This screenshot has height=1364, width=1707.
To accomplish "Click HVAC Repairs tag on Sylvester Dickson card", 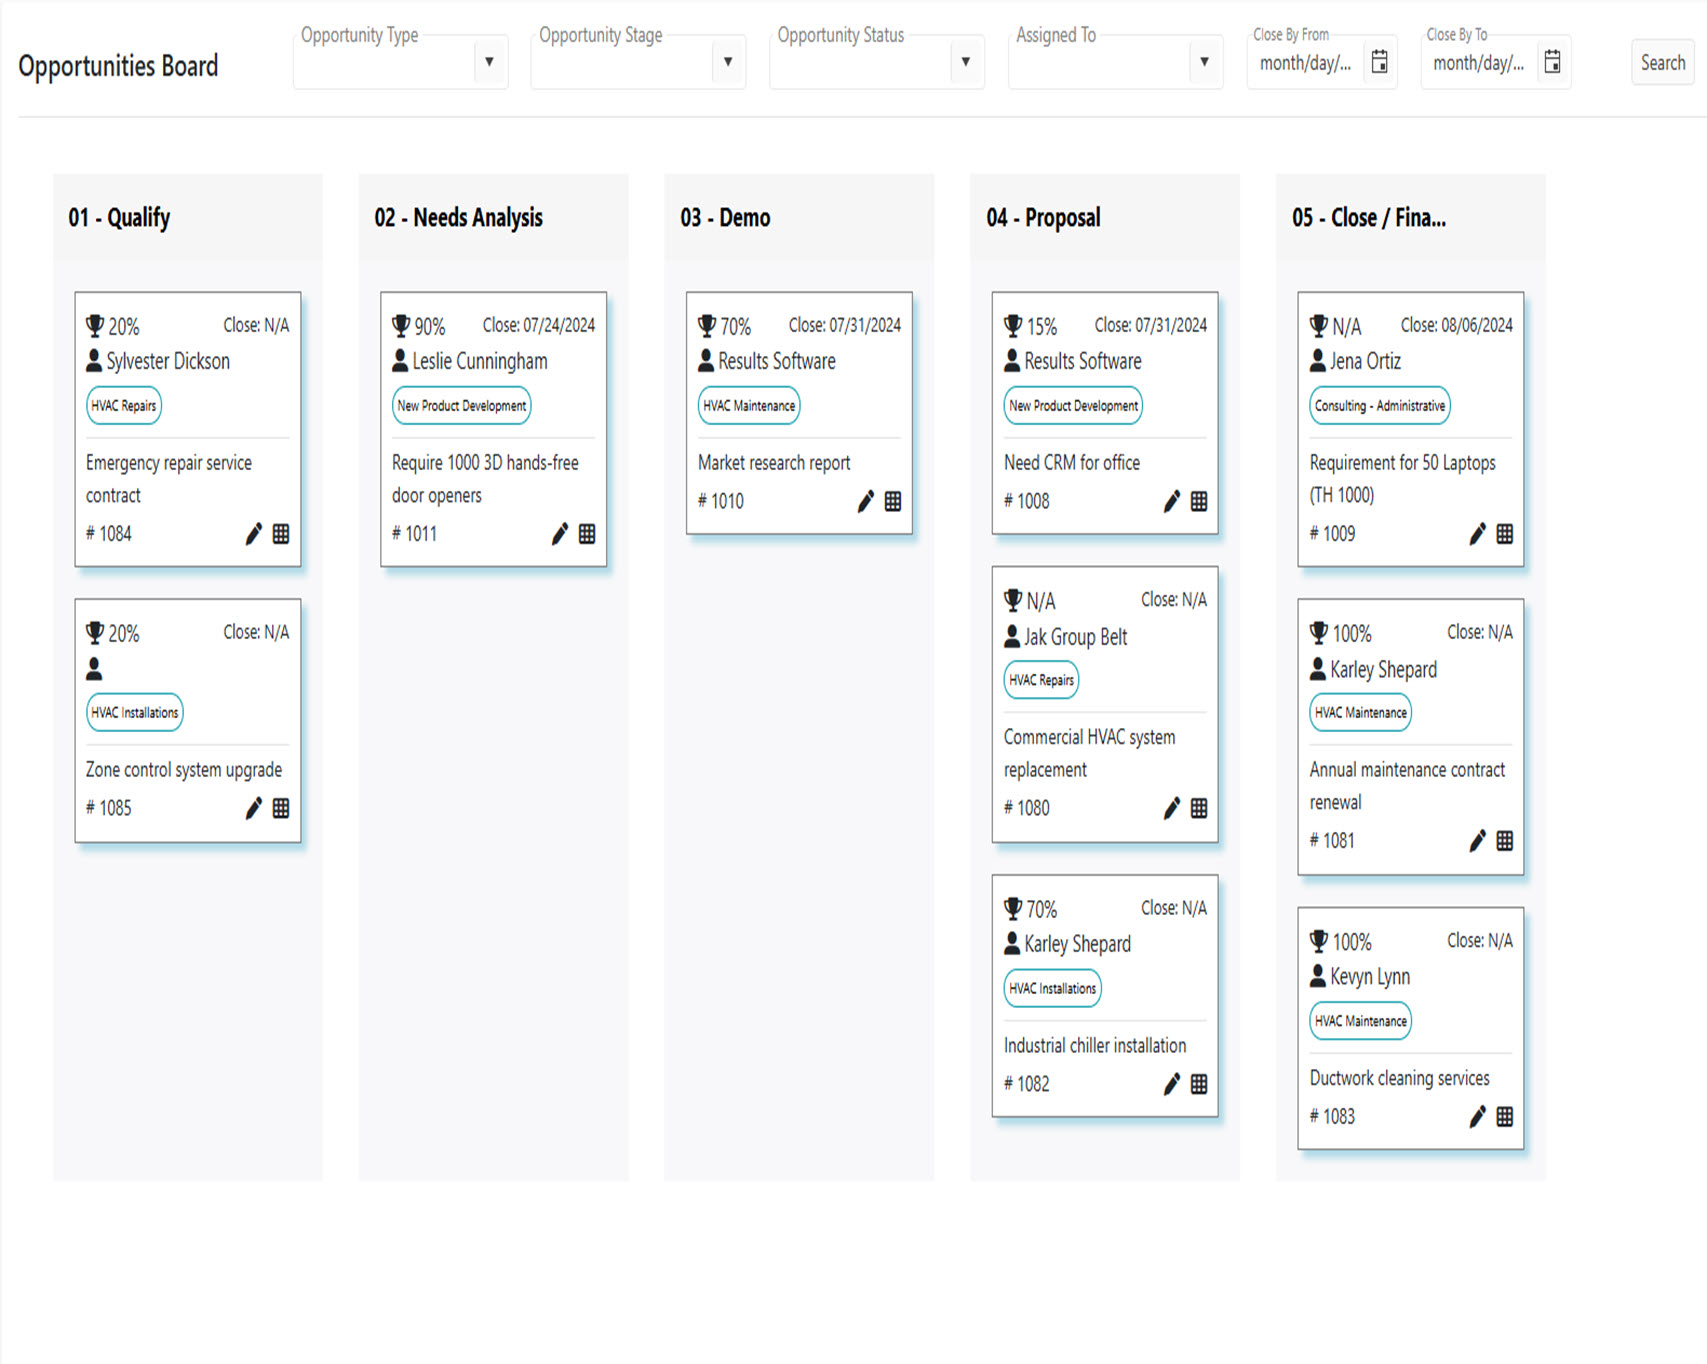I will 124,406.
